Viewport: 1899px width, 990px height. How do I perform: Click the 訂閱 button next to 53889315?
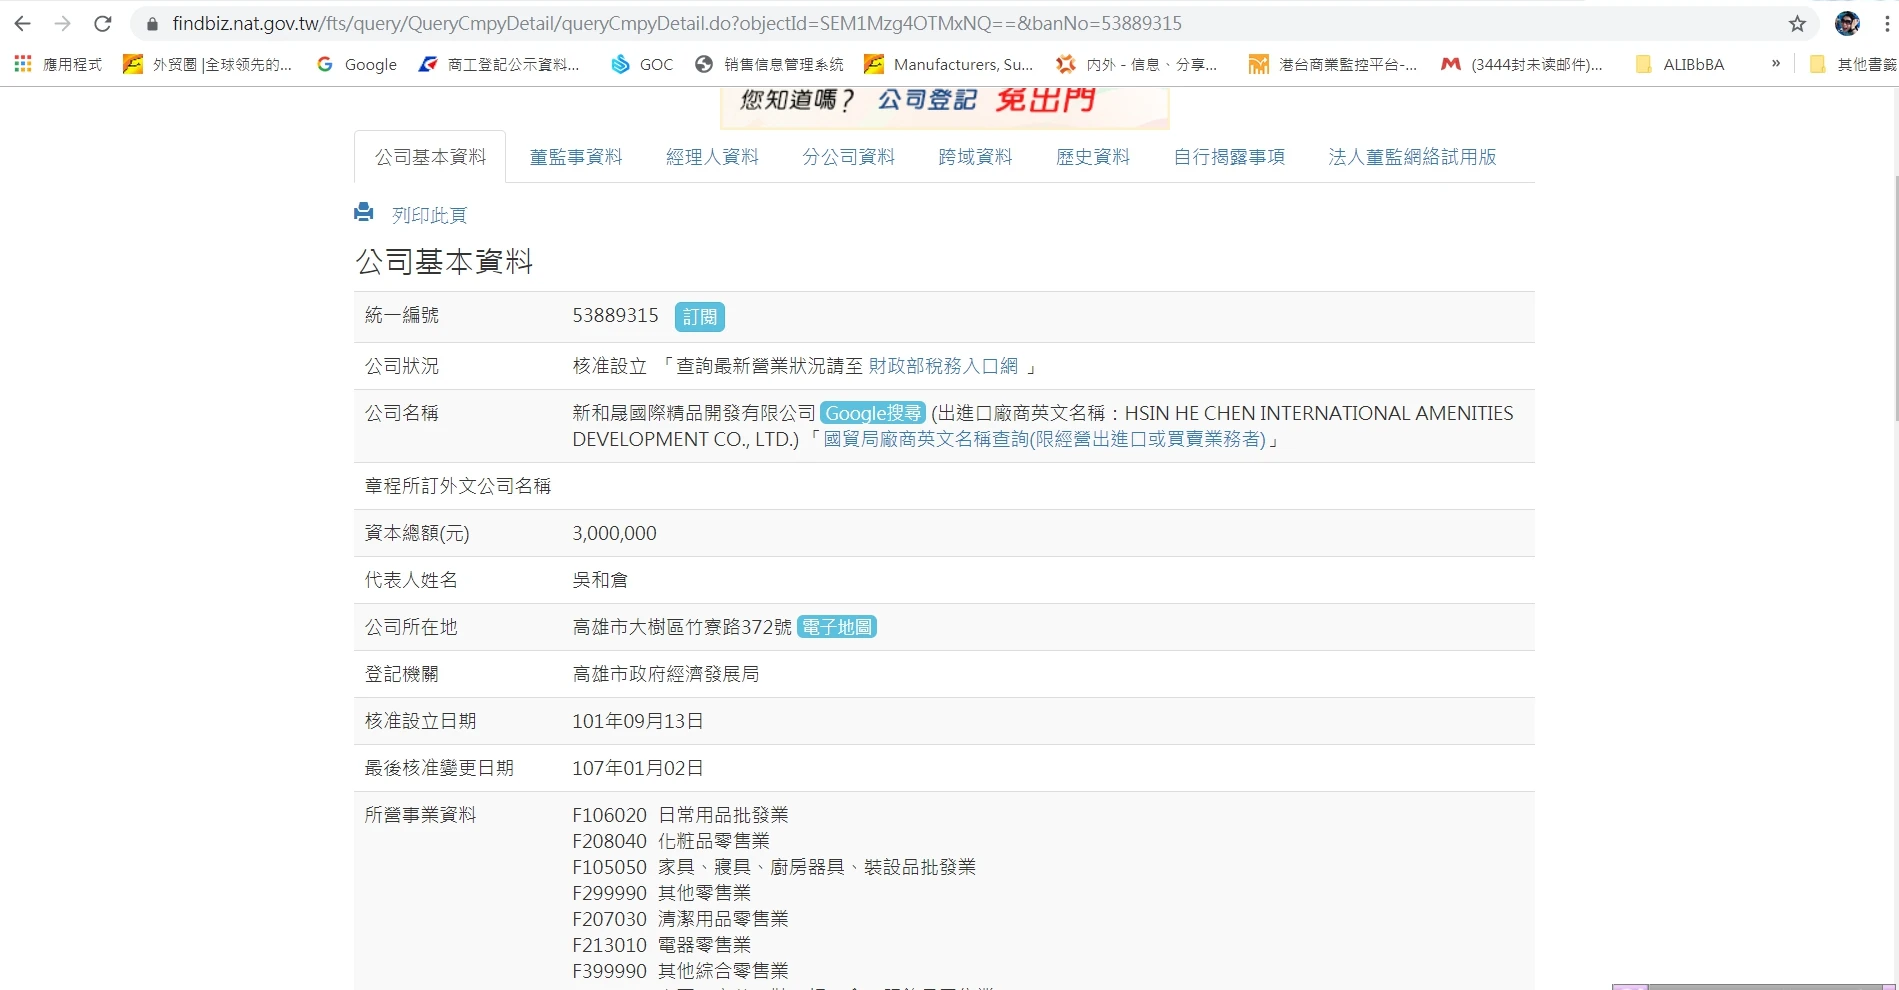[699, 317]
